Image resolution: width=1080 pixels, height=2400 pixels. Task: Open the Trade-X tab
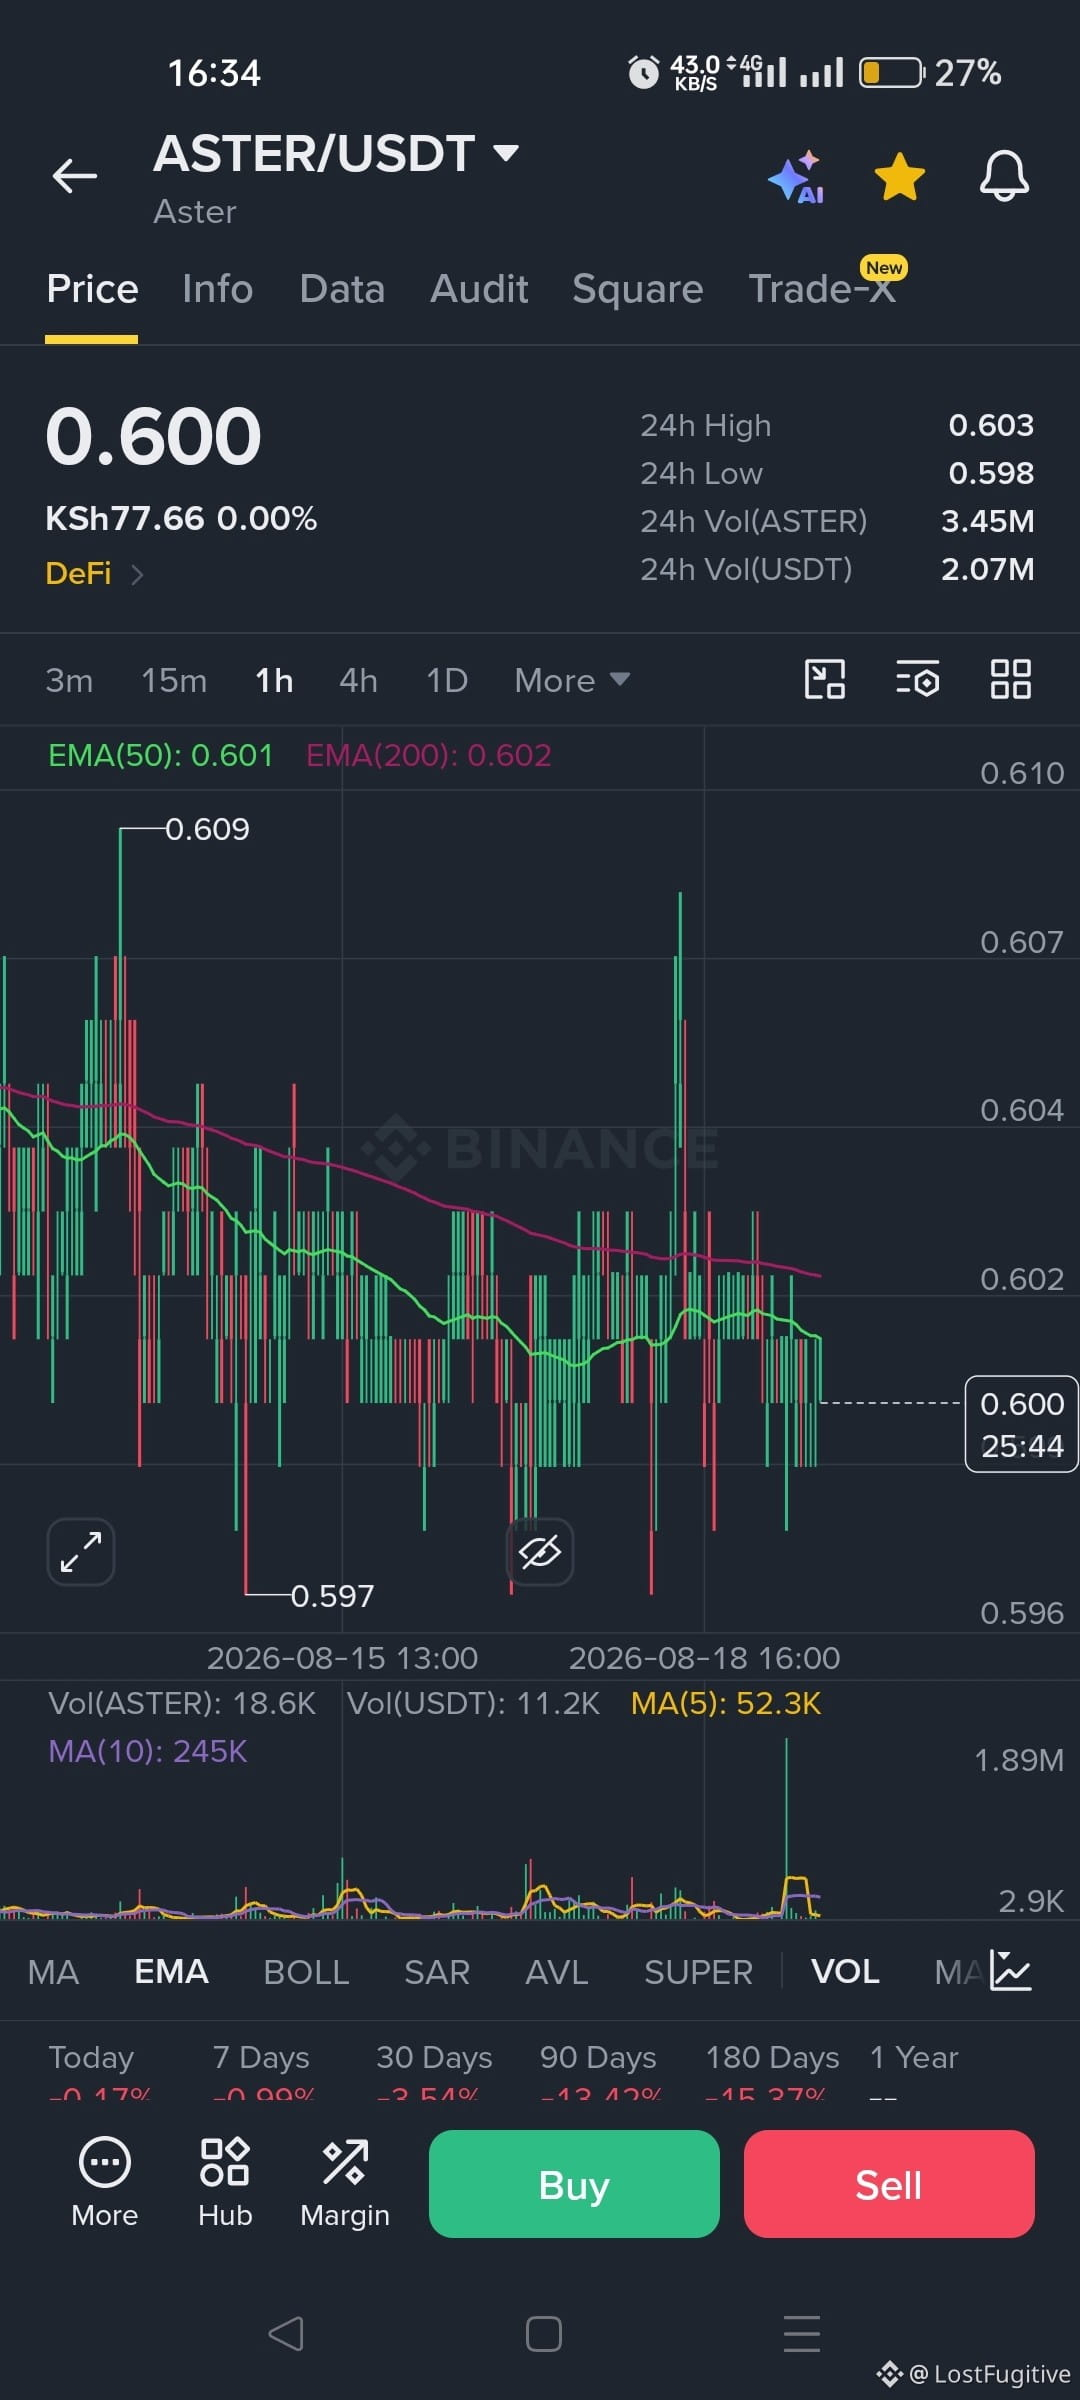[x=822, y=289]
